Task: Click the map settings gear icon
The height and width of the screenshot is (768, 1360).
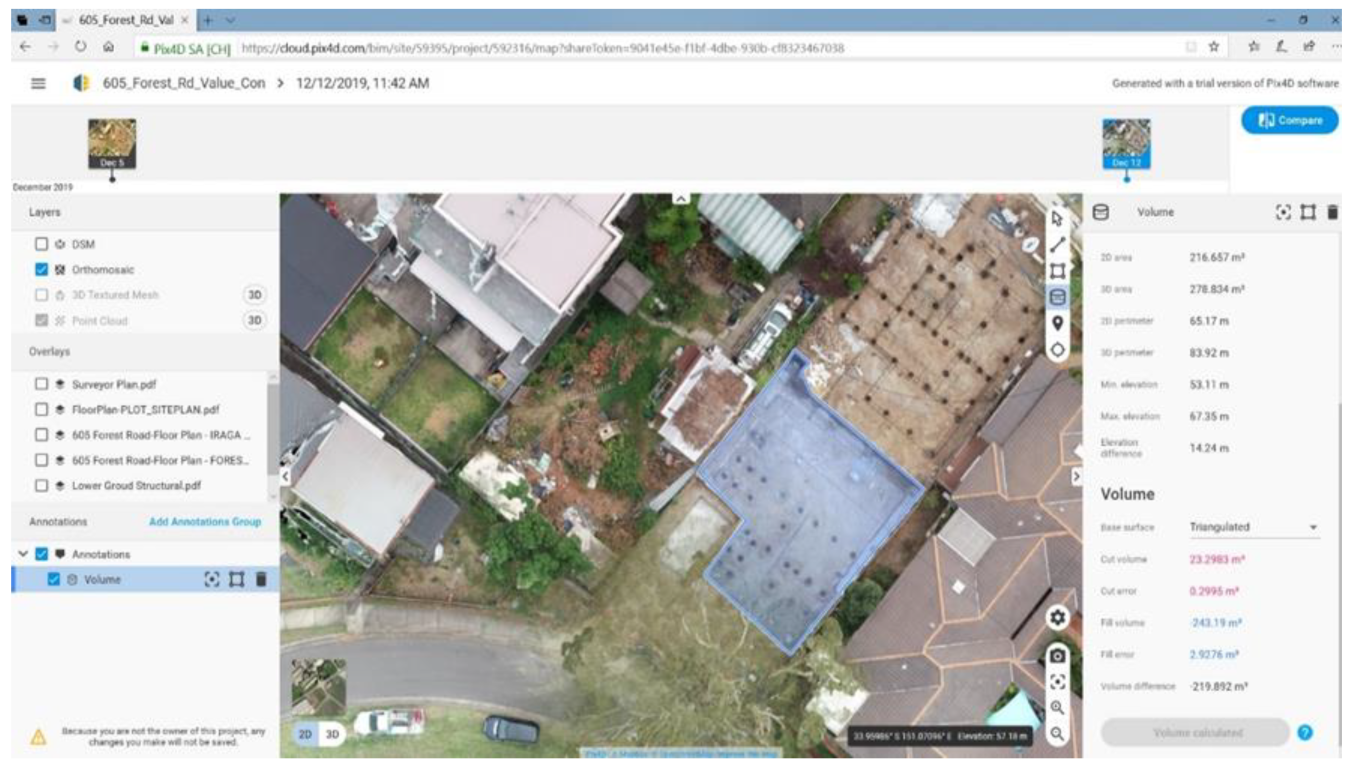Action: point(1057,618)
